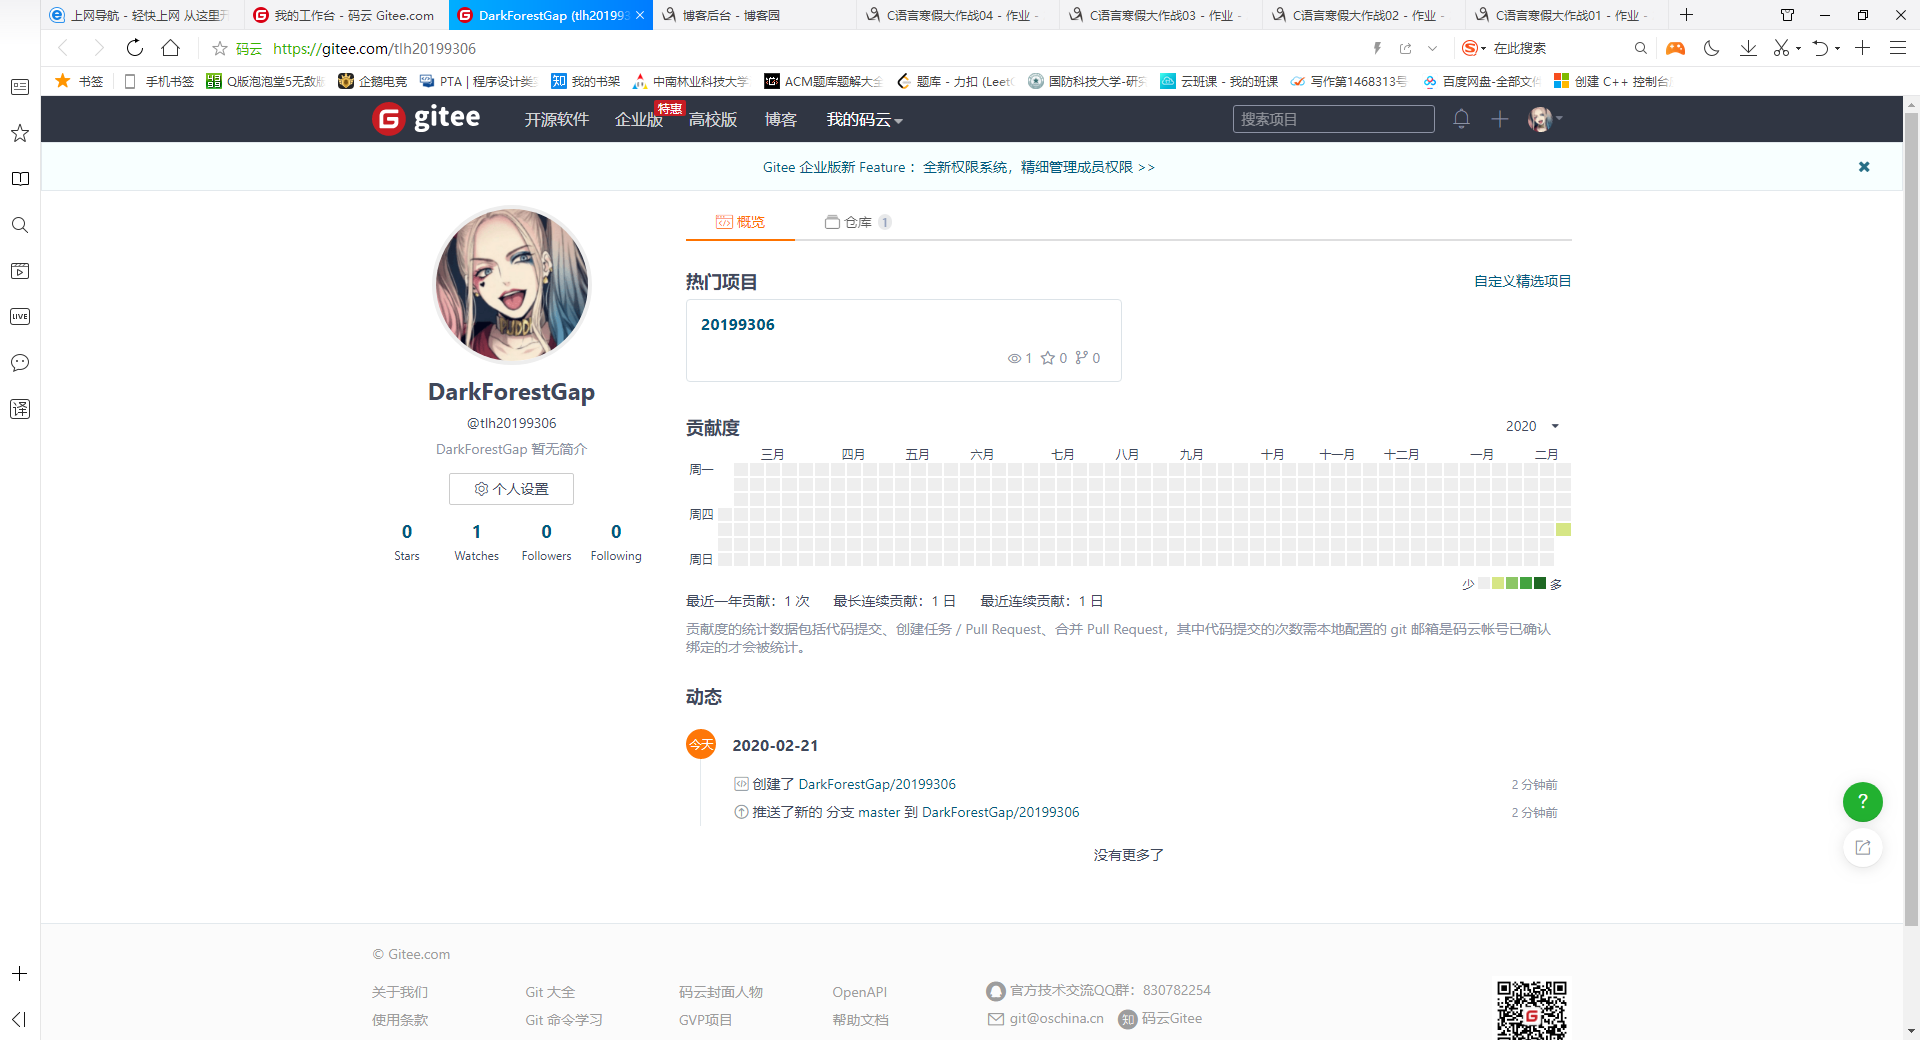Viewport: 1920px width, 1040px height.
Task: Switch to the 博客后台 browser tab
Action: (754, 15)
